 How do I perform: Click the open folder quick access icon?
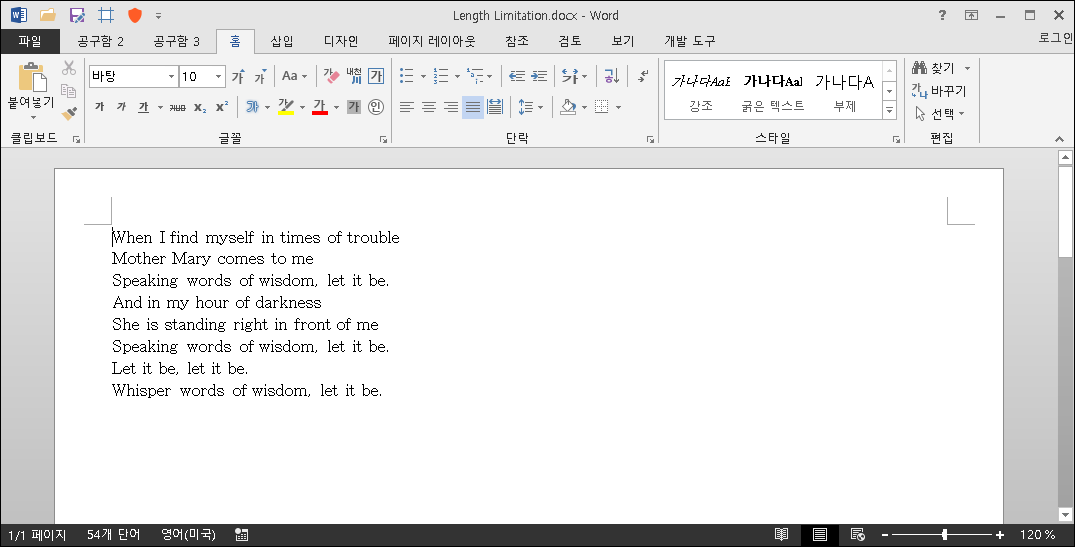pos(47,14)
